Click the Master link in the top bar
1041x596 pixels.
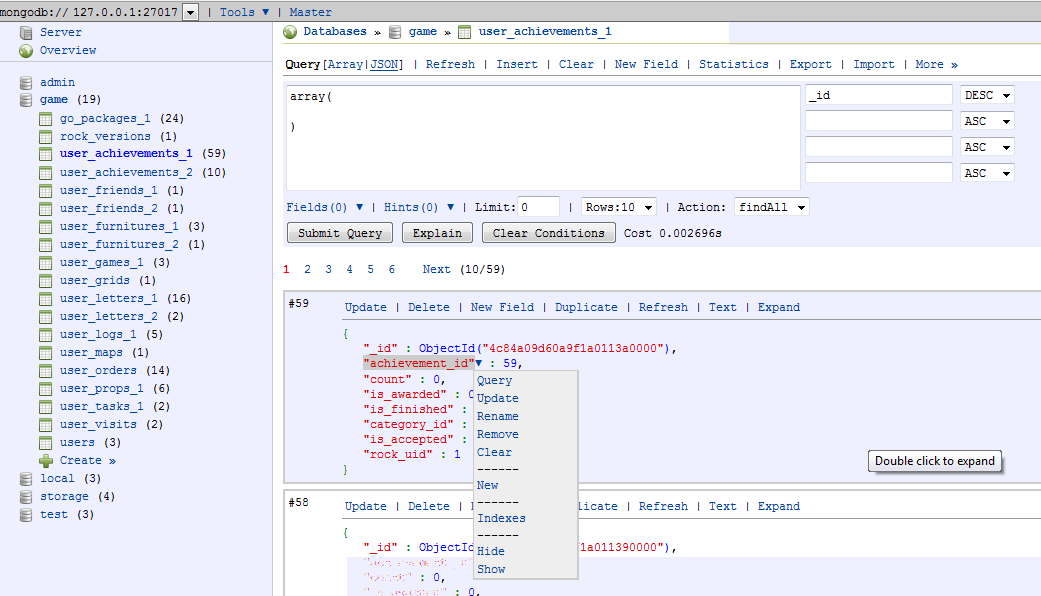310,12
